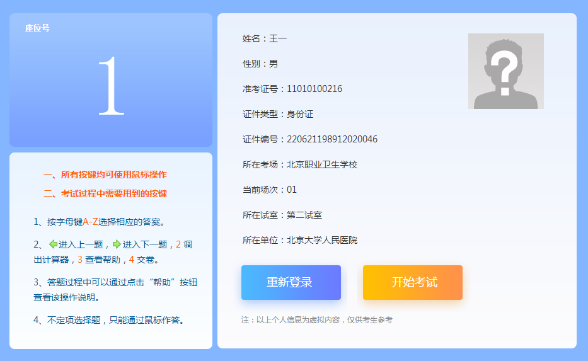Click the first orange instruction heading
588x361 pixels.
pos(105,175)
